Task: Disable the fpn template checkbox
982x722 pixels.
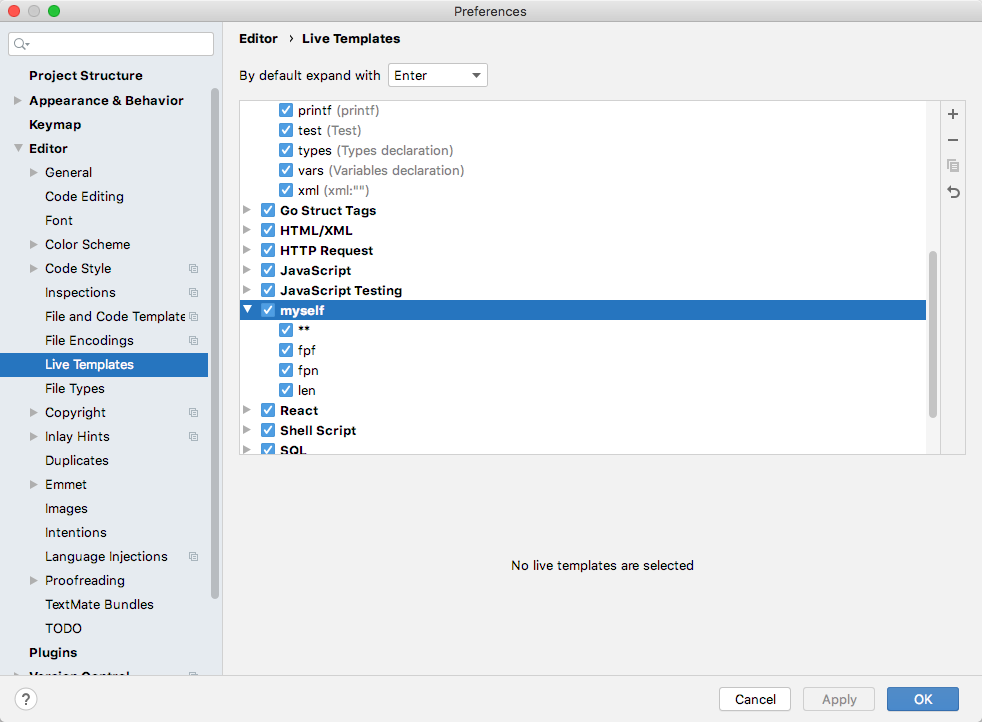Action: 286,370
